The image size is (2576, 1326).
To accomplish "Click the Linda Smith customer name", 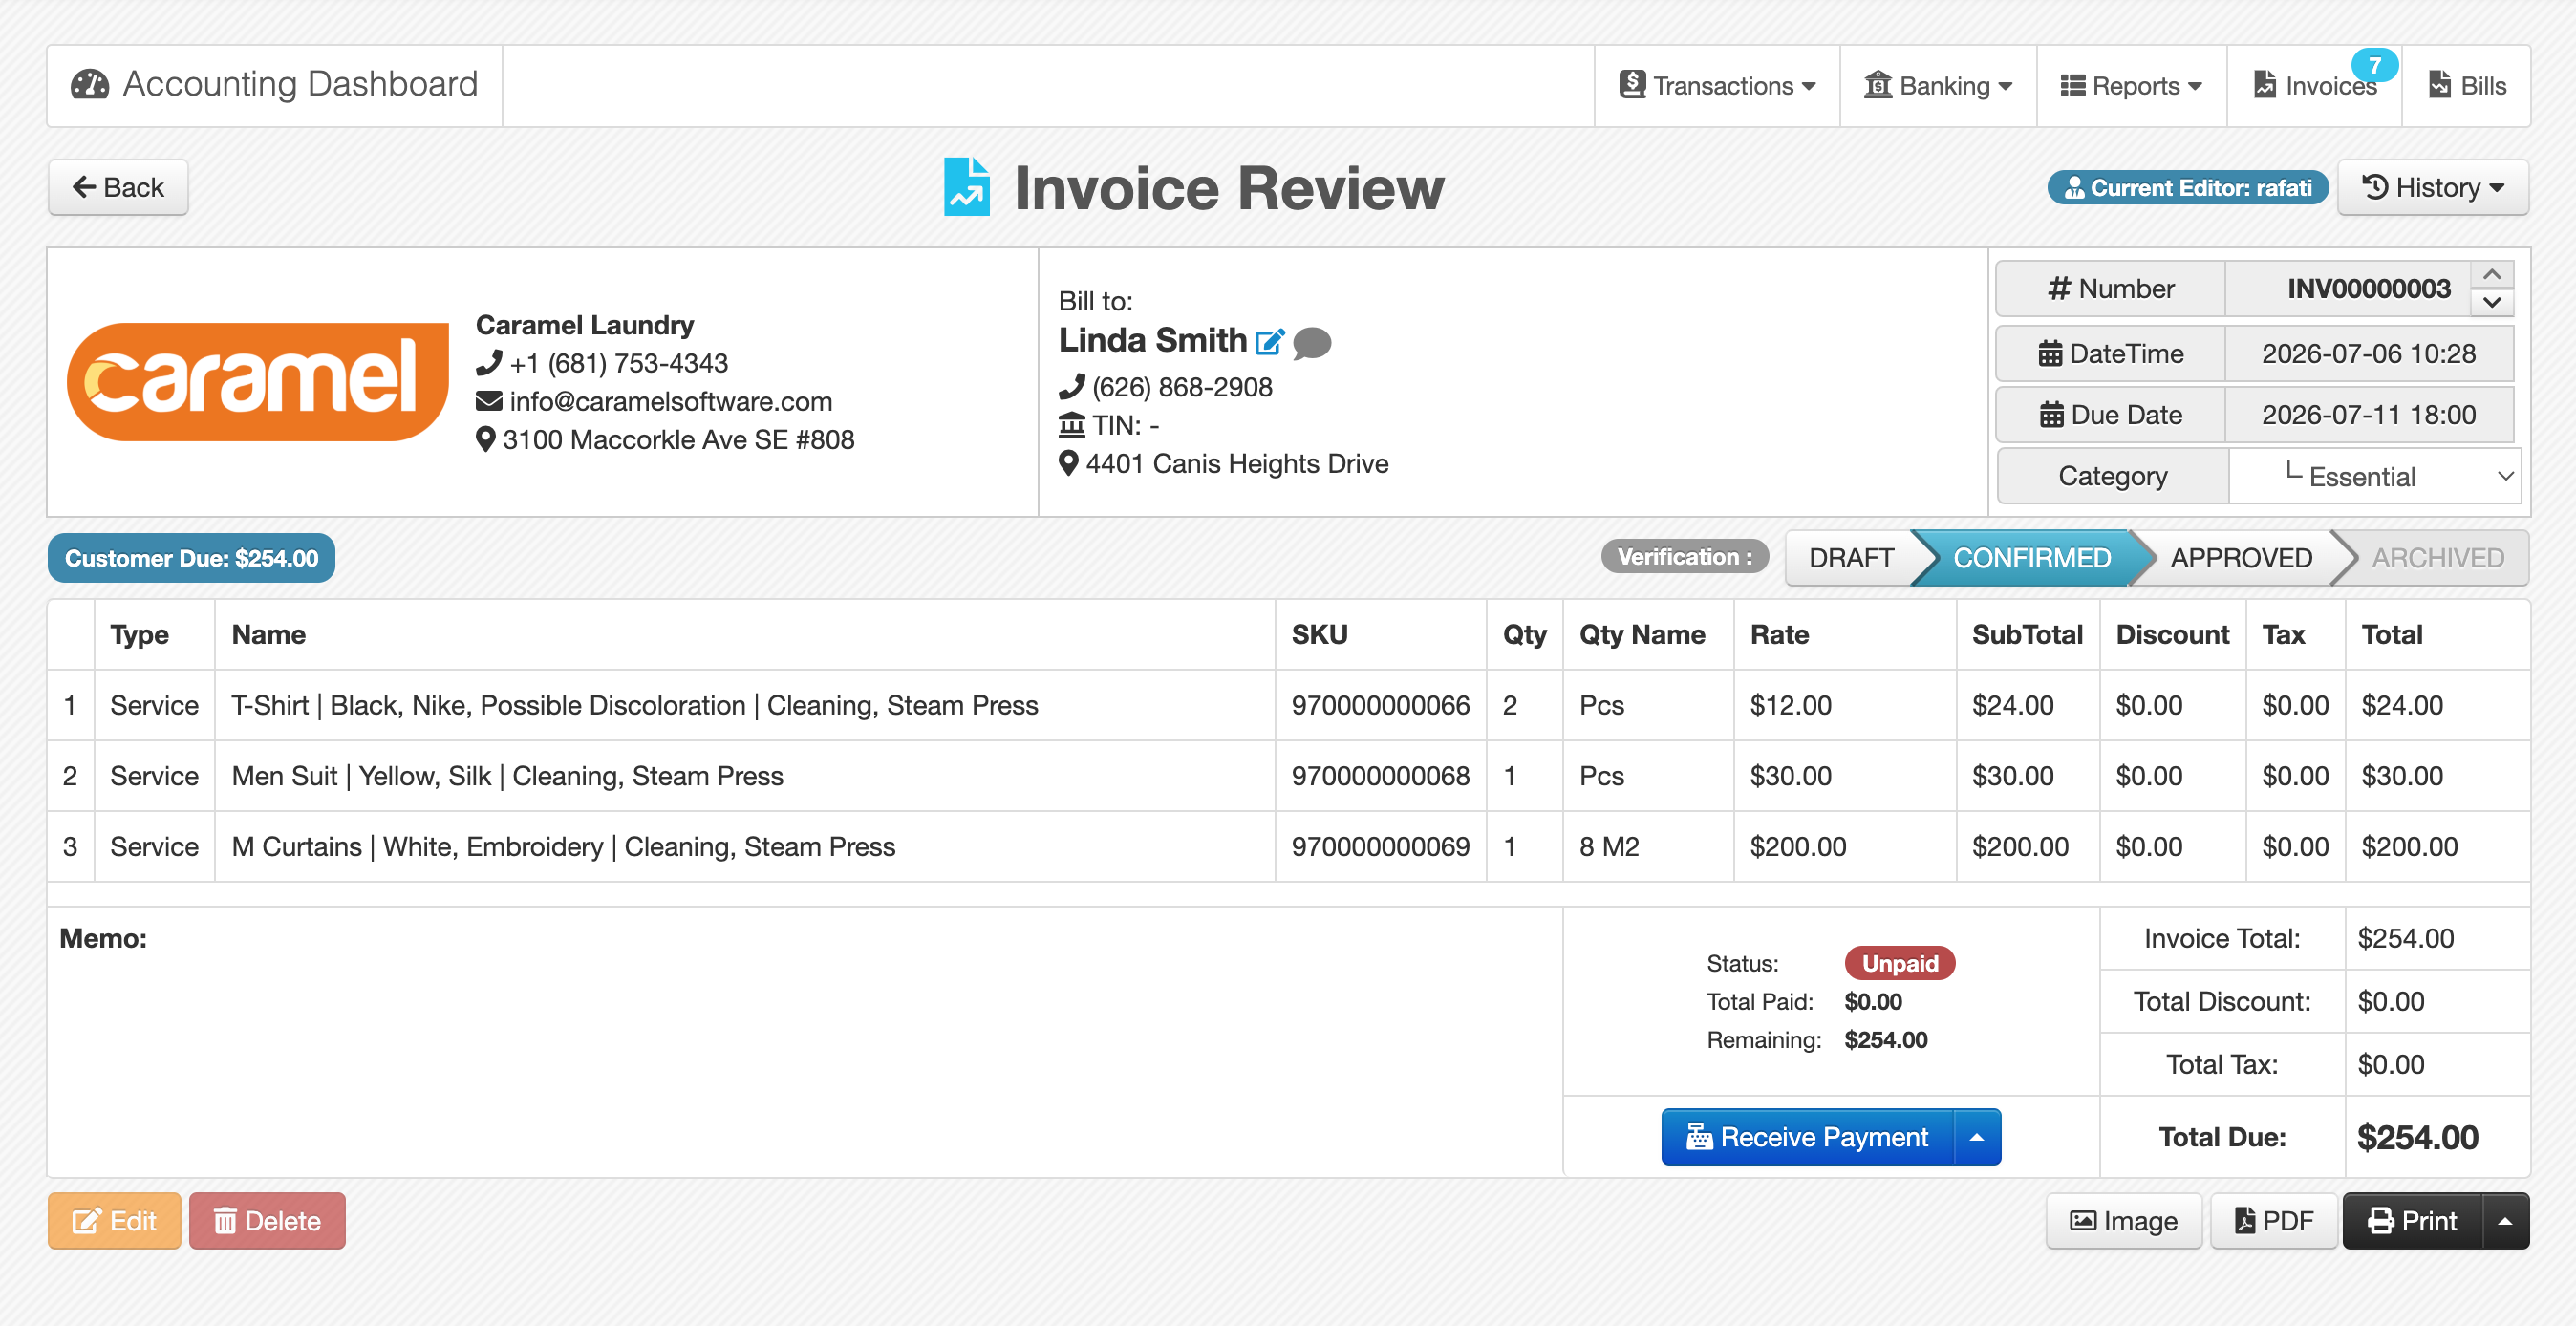I will [1152, 341].
